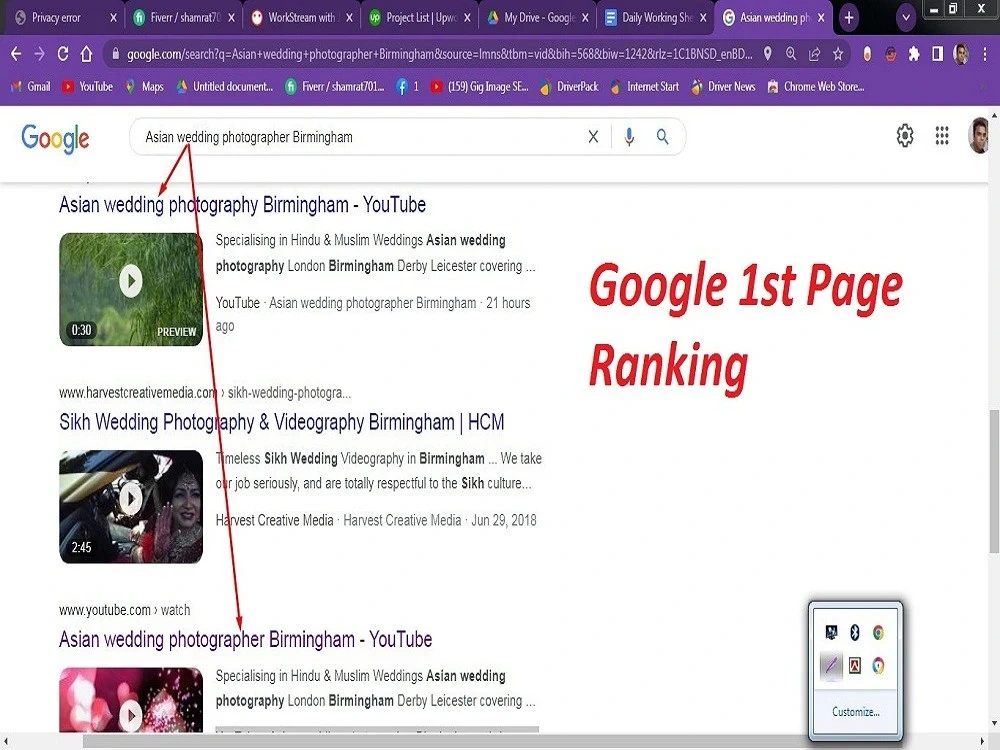Open the Facebook bookmark icon
This screenshot has height=750, width=1000.
click(x=407, y=87)
